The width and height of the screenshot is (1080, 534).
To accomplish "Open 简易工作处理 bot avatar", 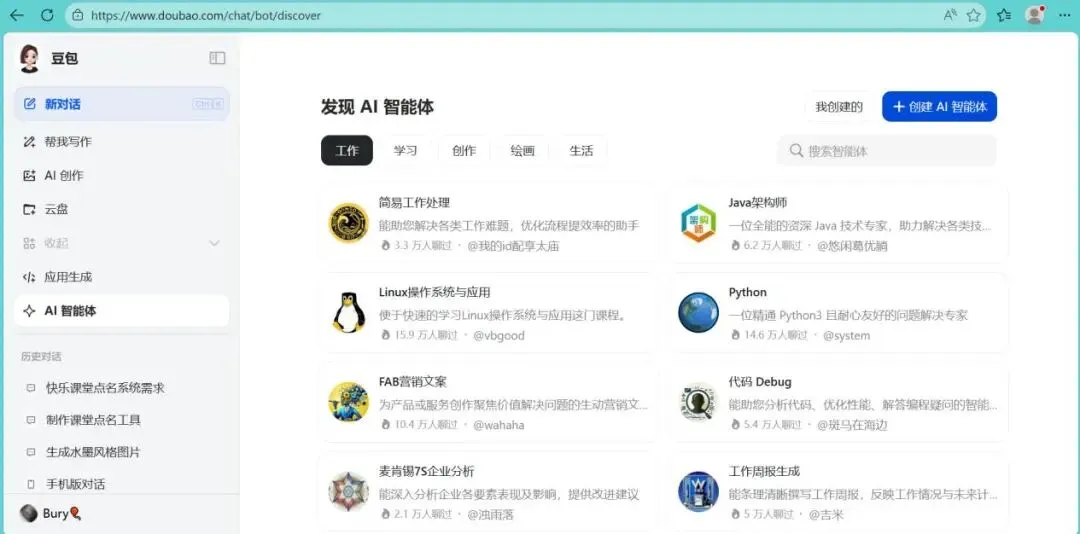I will (x=349, y=223).
